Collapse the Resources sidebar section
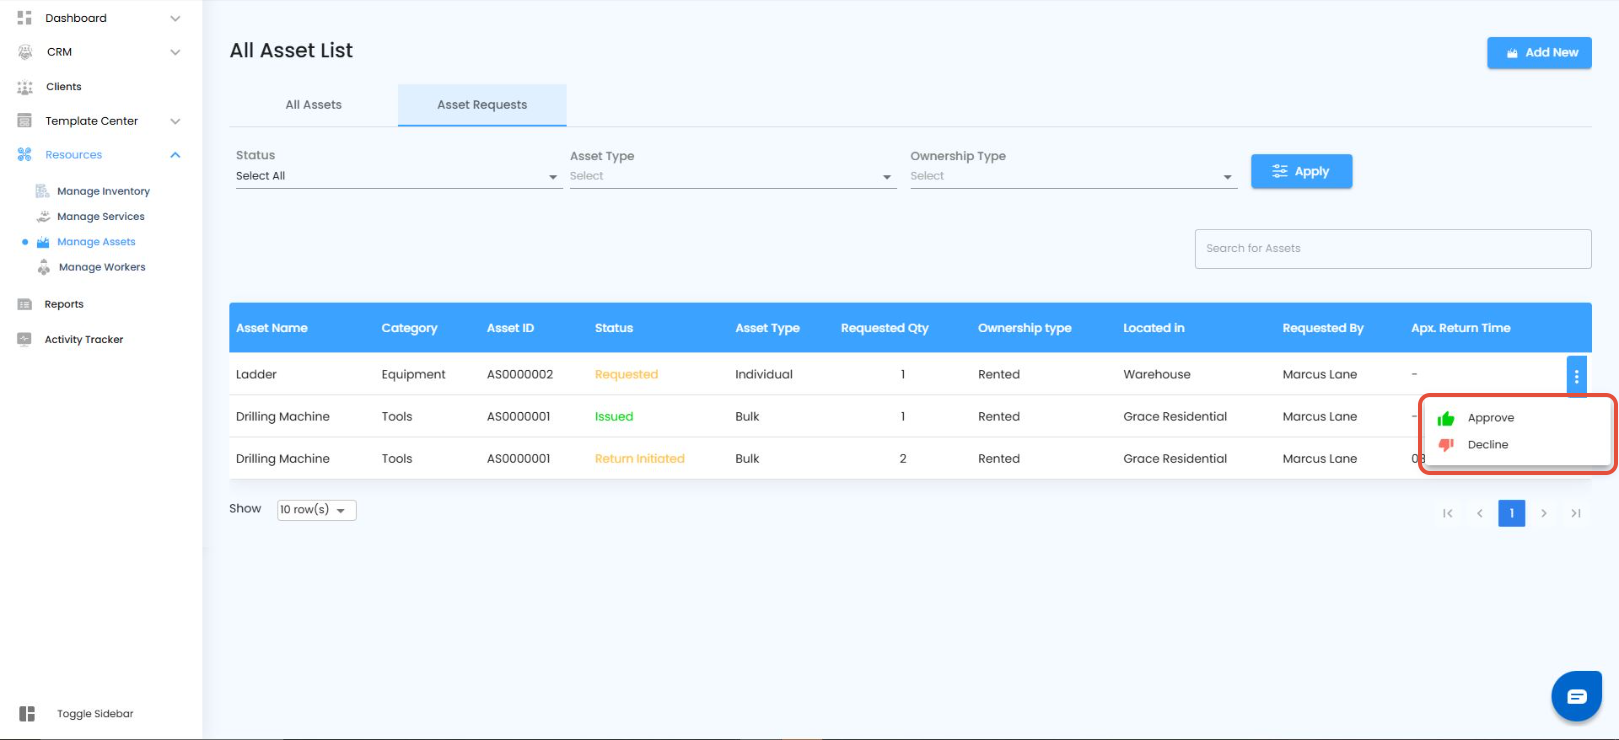1619x740 pixels. point(175,155)
